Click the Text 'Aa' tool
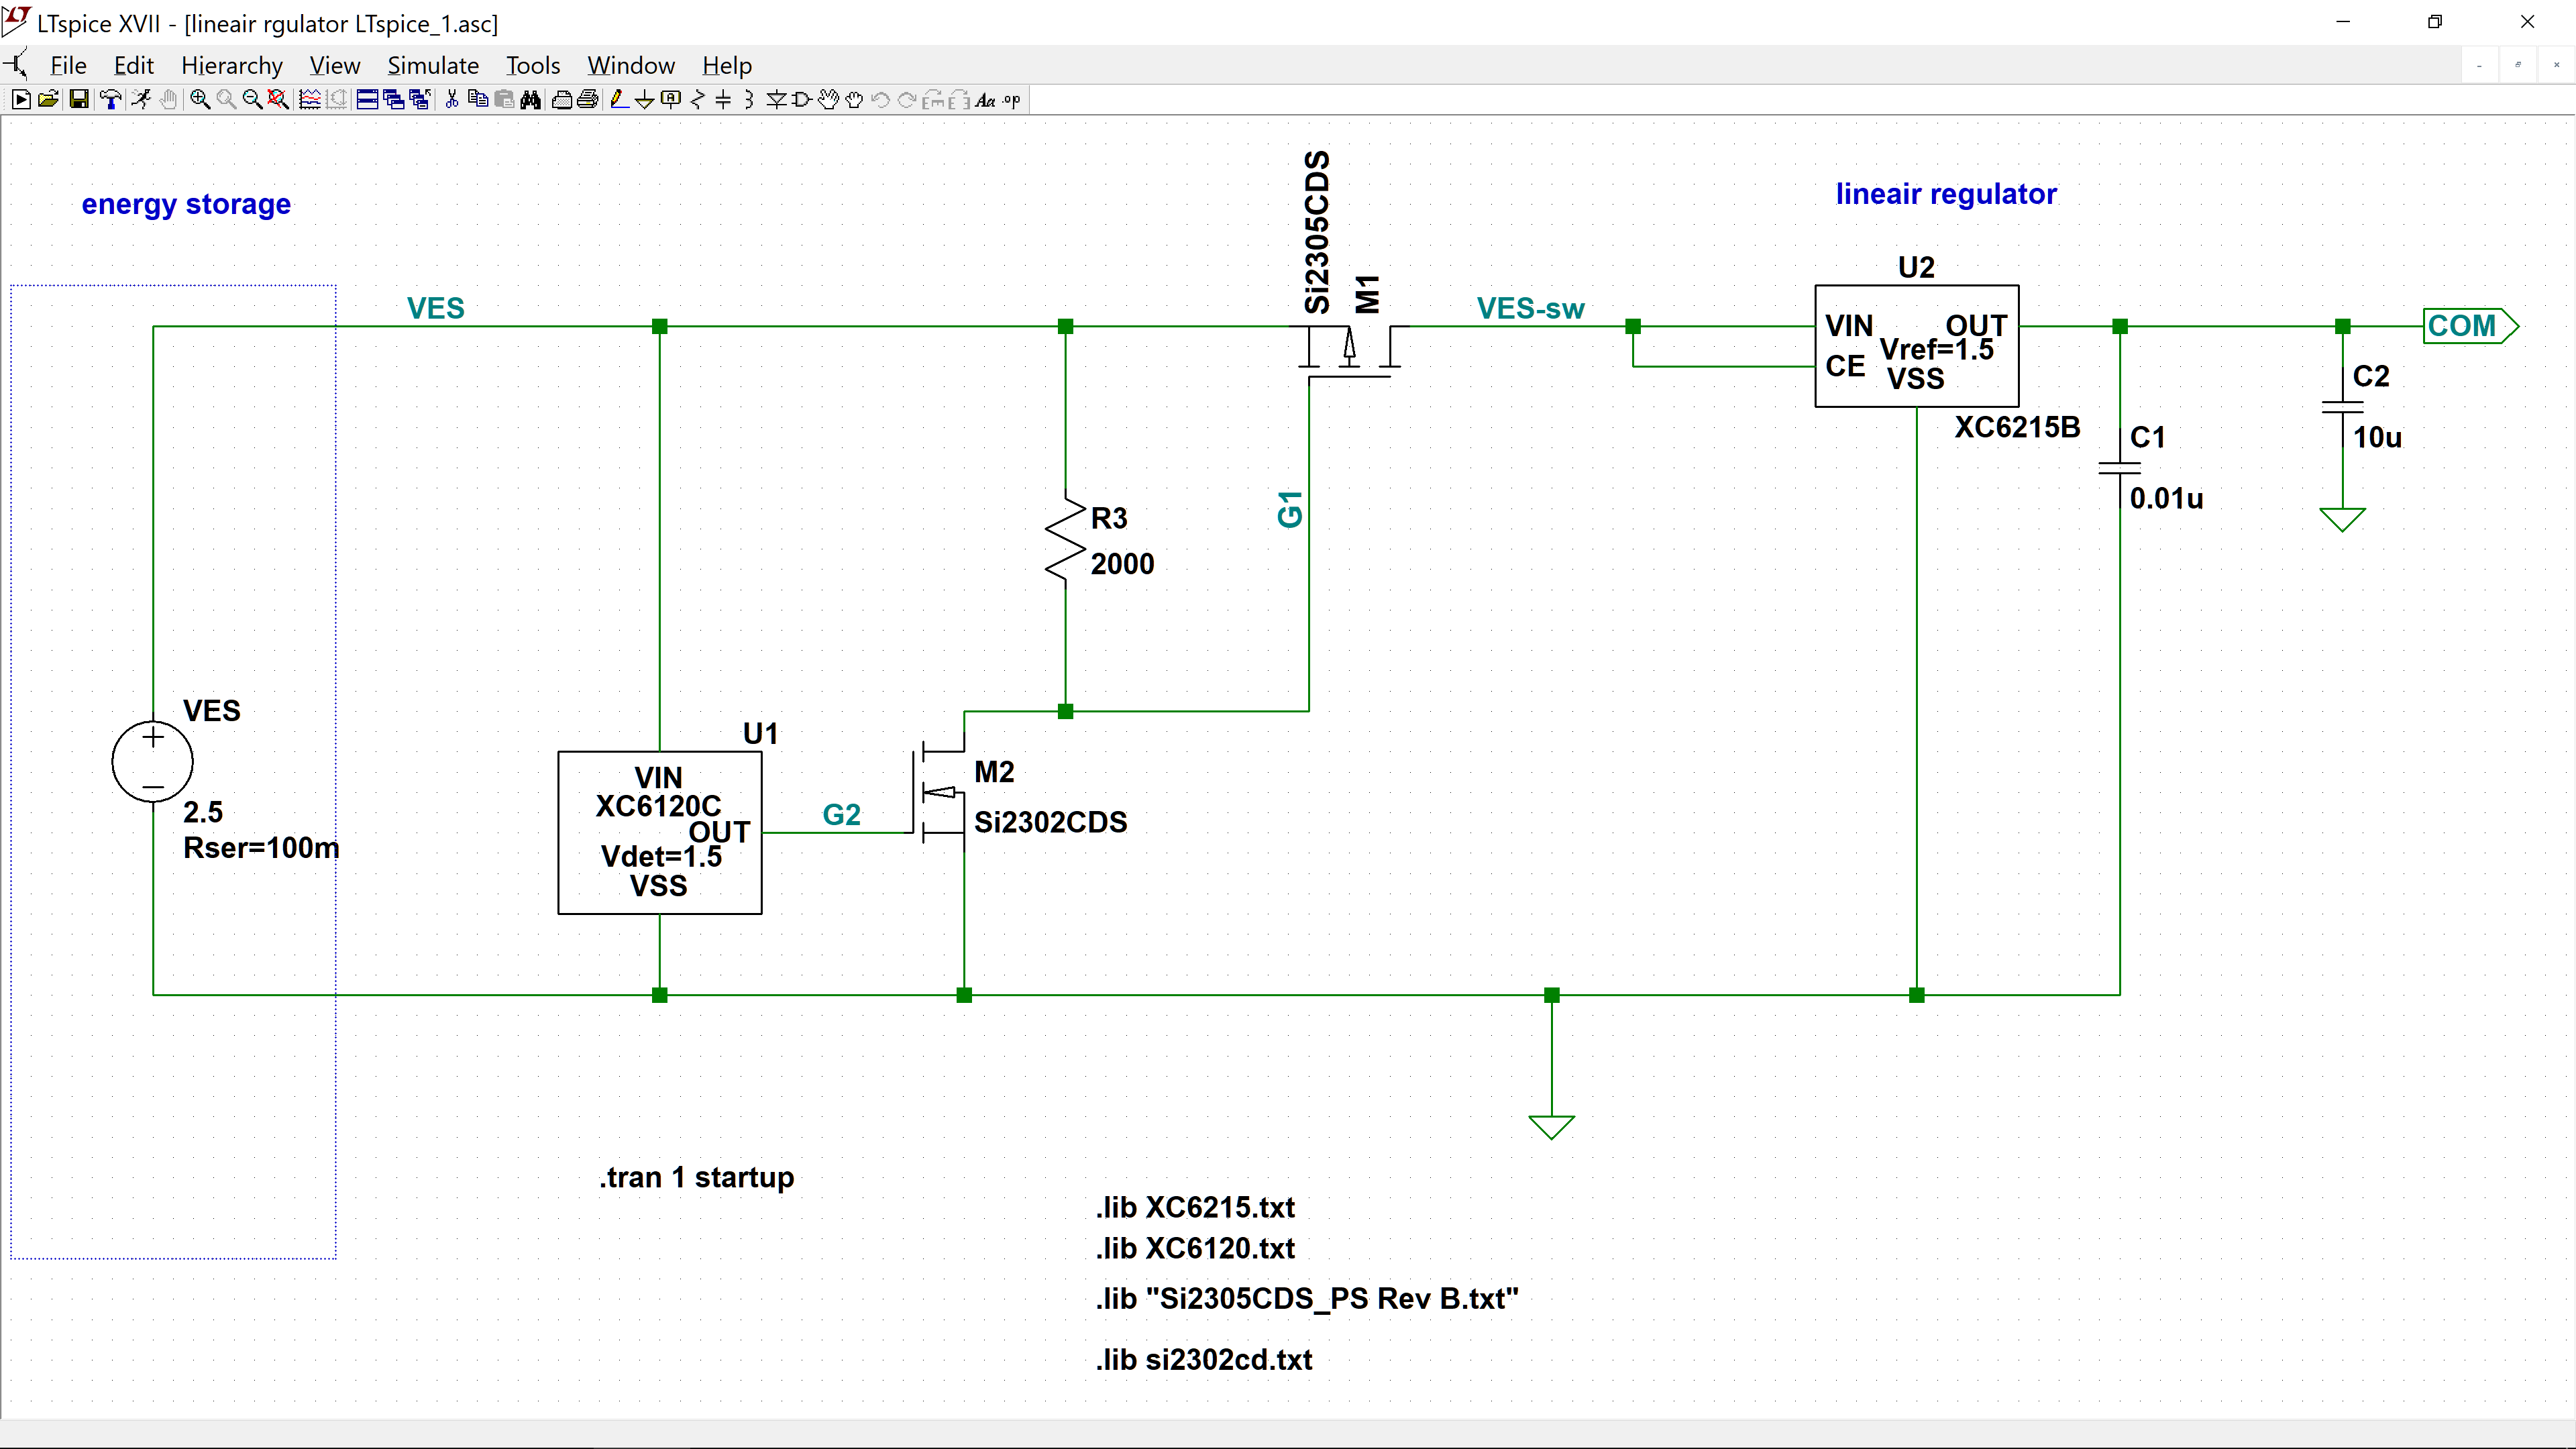The image size is (2576, 1449). pos(985,100)
